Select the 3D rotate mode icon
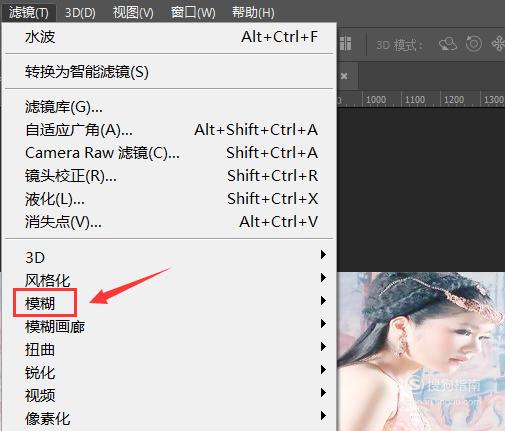This screenshot has width=505, height=431. click(448, 44)
